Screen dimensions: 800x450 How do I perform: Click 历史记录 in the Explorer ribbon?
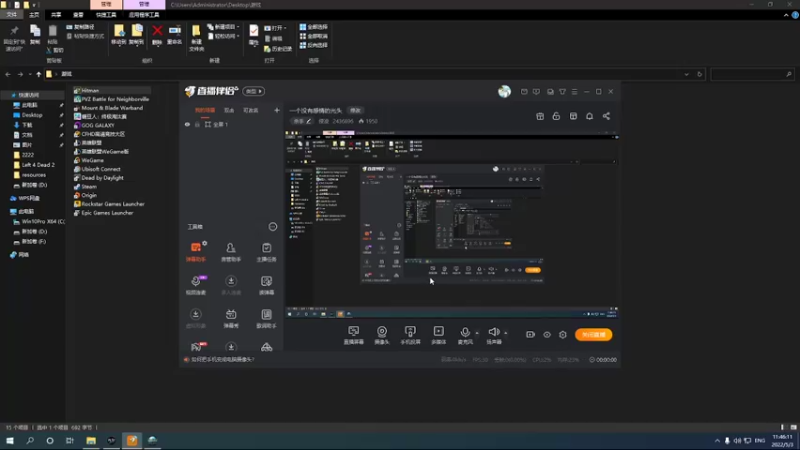[x=278, y=49]
